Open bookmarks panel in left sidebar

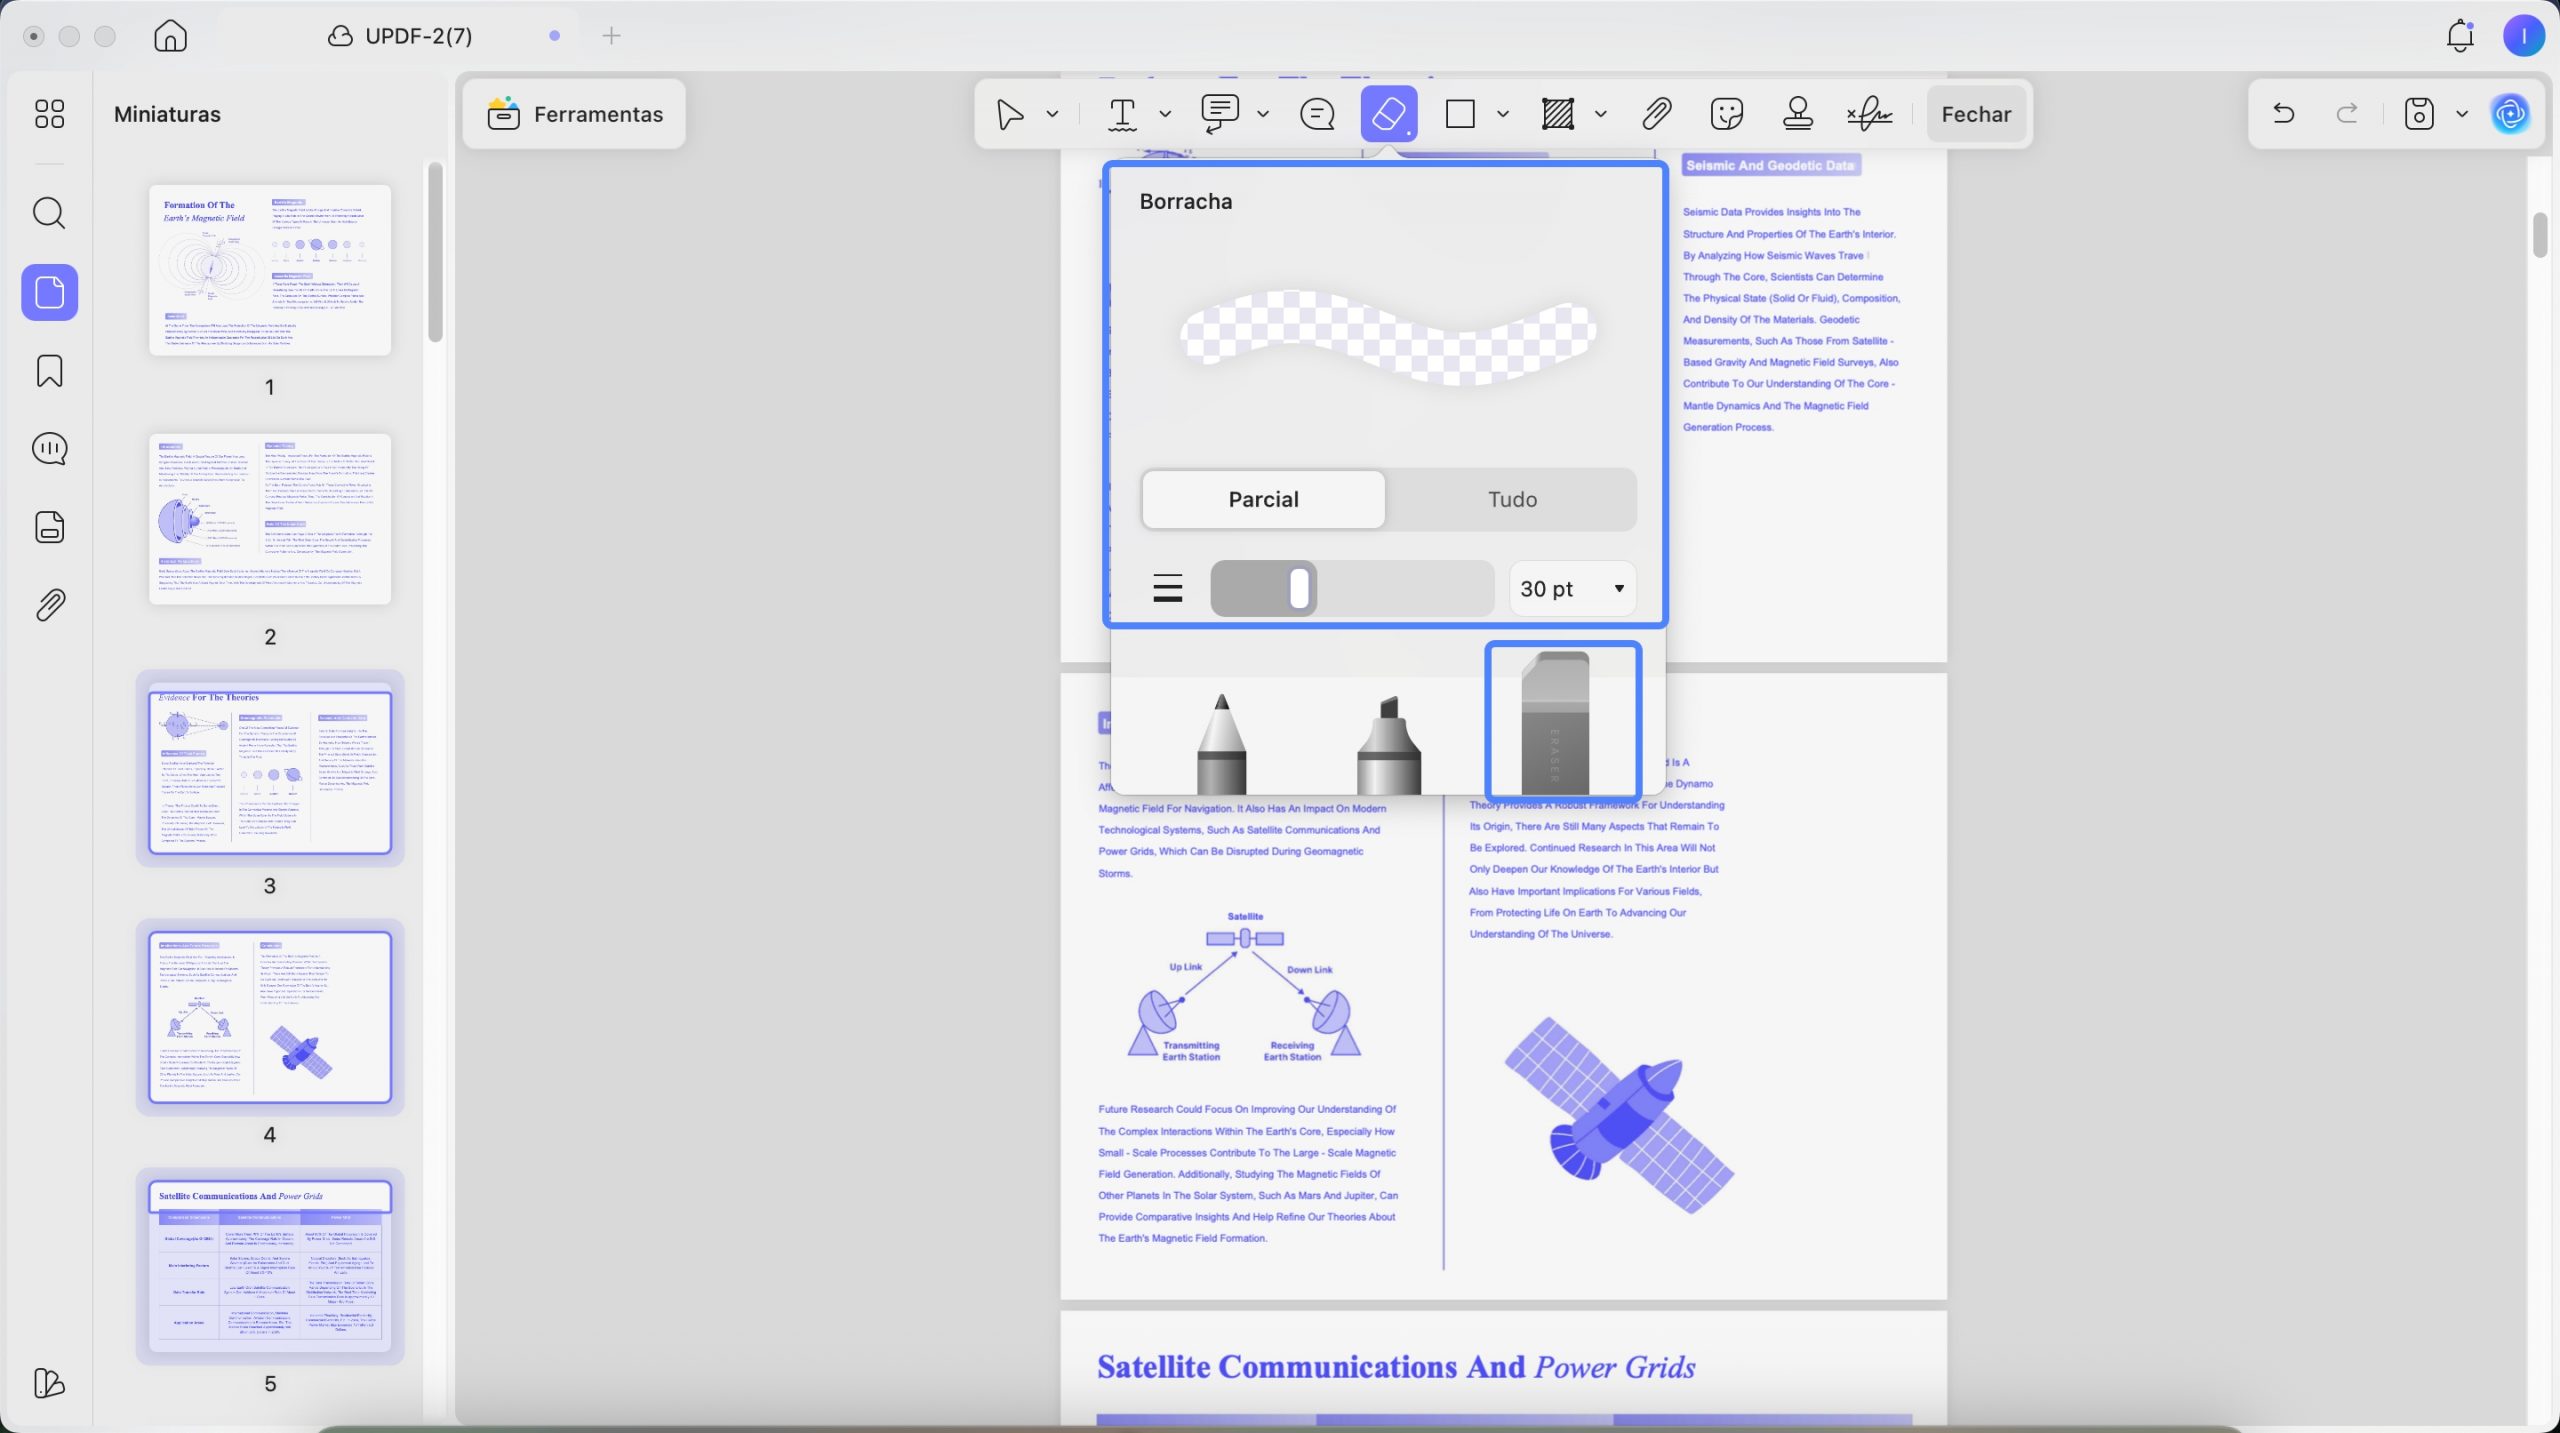tap(49, 371)
